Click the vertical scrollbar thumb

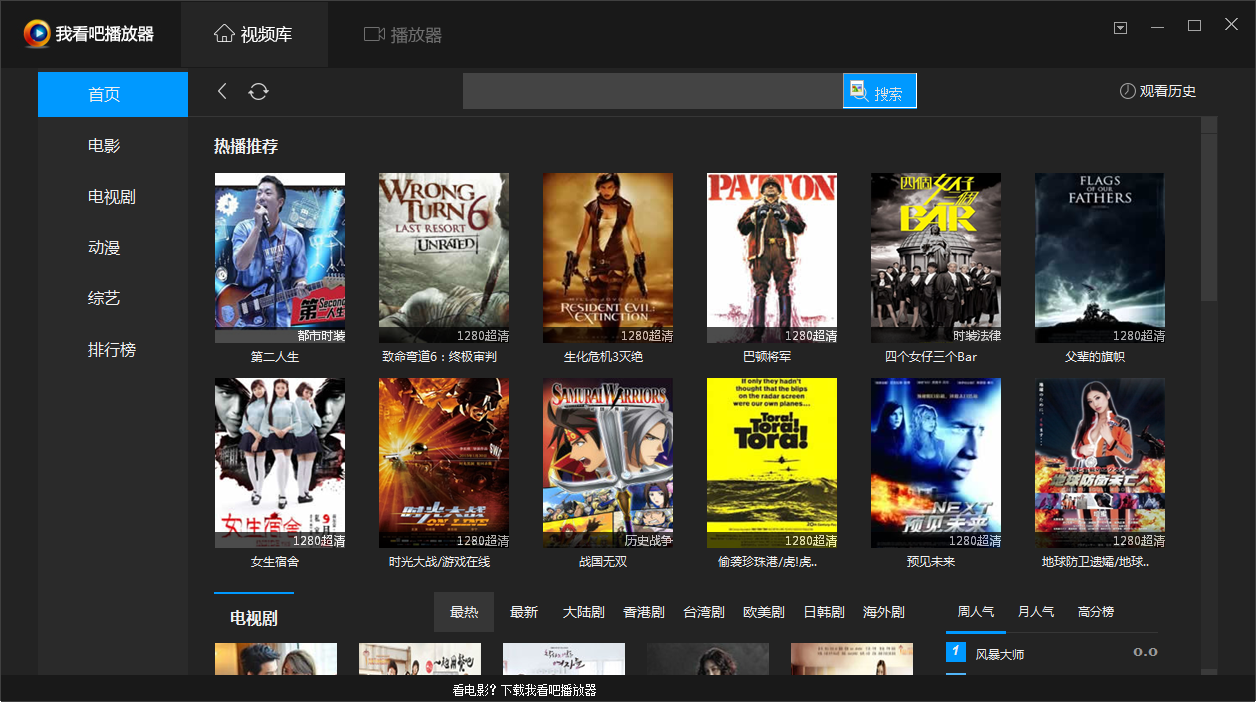(1209, 217)
